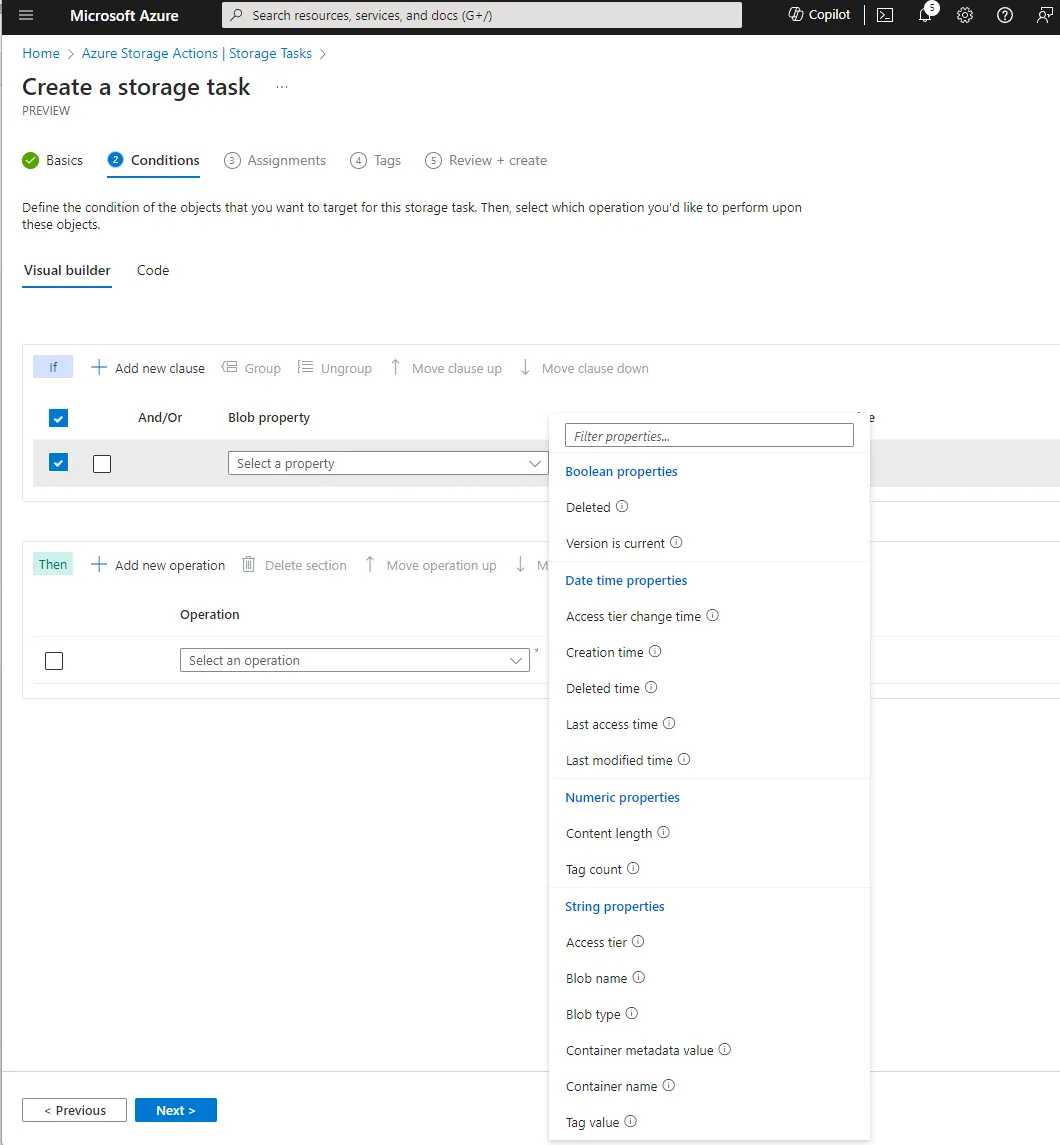
Task: Go to Review + create step
Action: click(486, 160)
